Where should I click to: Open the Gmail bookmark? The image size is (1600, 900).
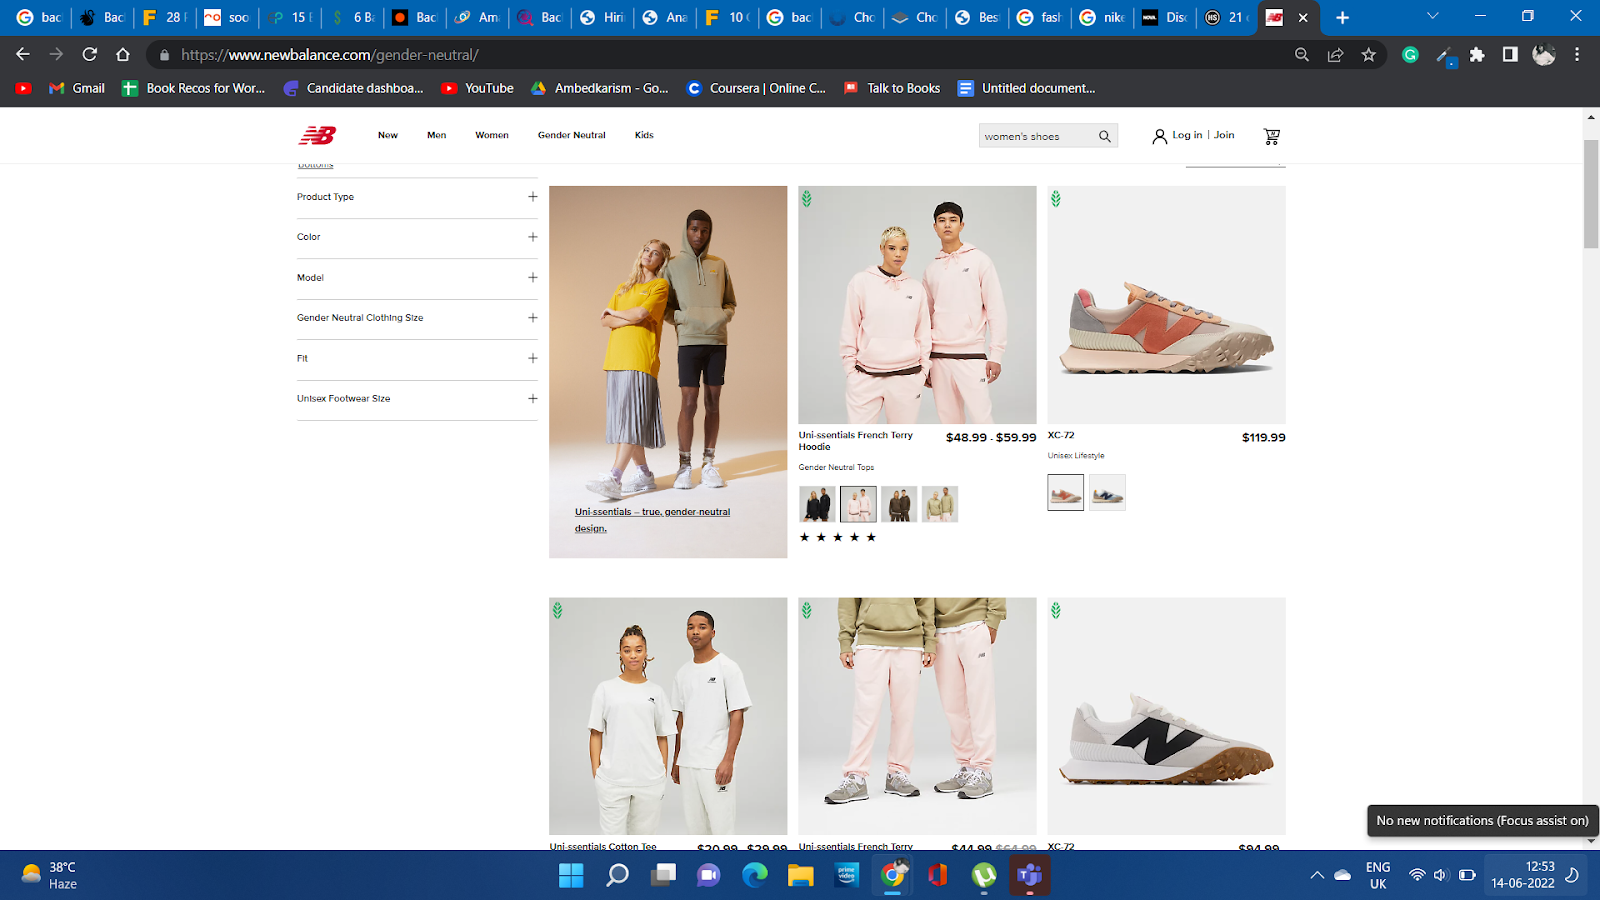pos(77,88)
